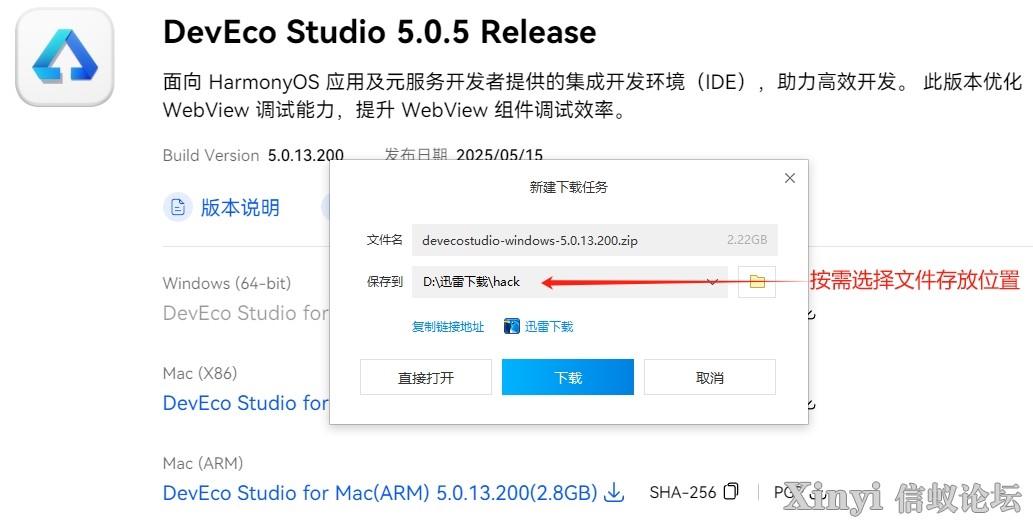Open the Mac (X86) DevEco Studio link

246,403
